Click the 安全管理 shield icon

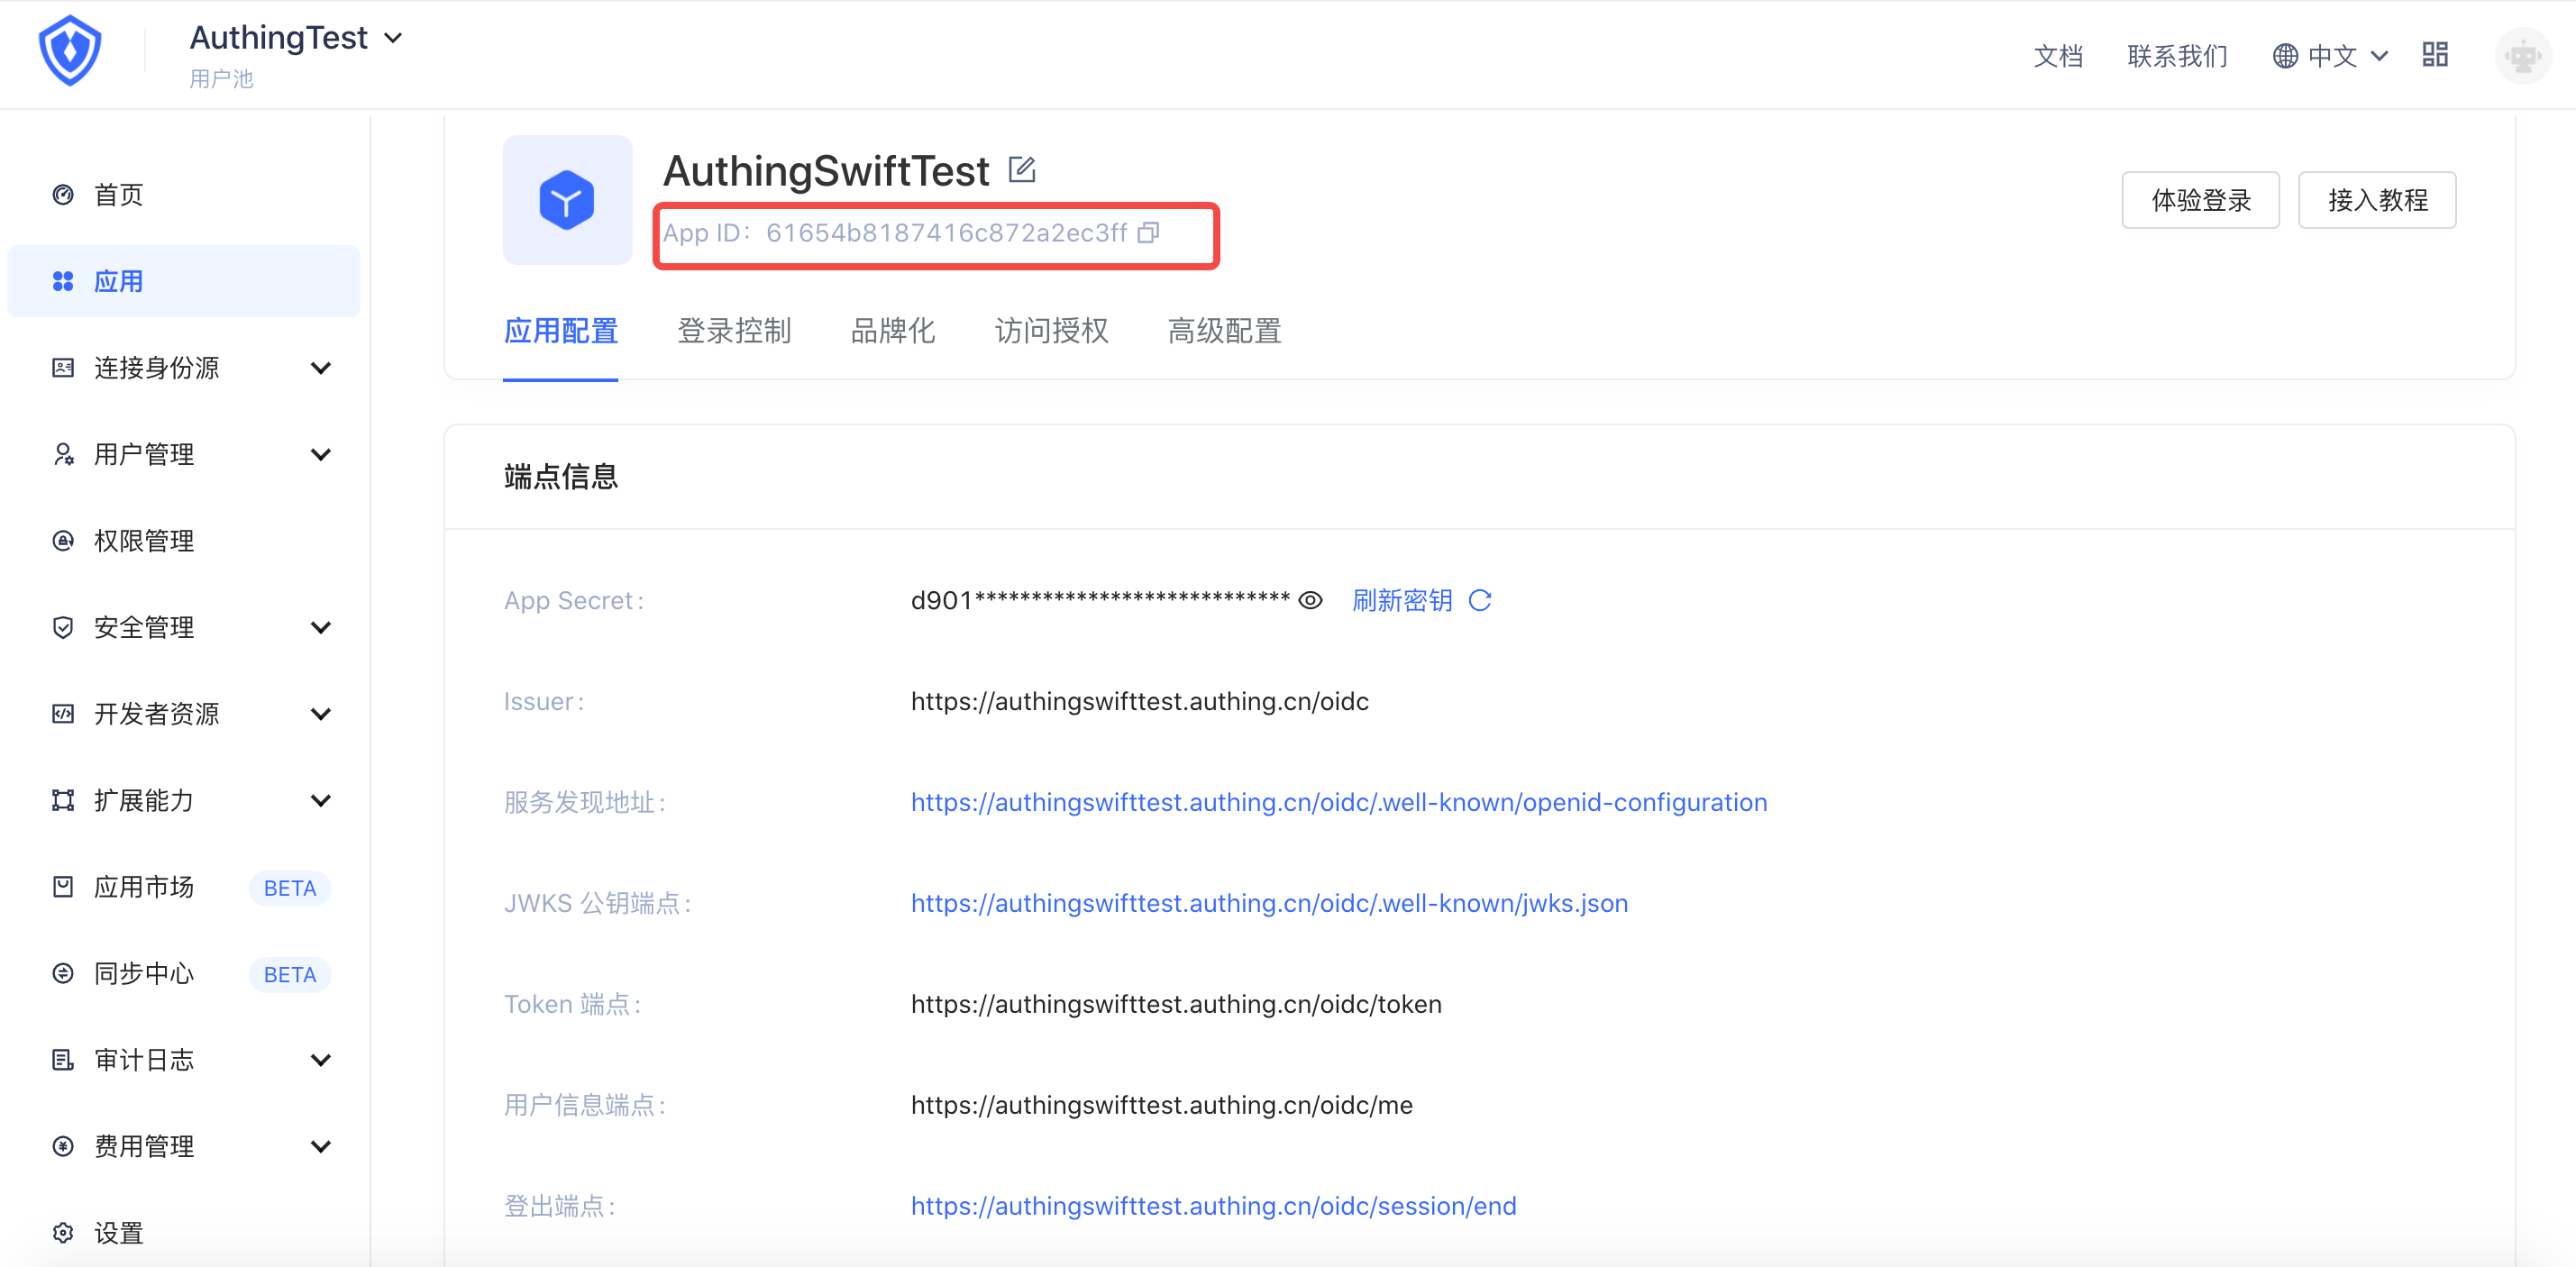tap(63, 627)
